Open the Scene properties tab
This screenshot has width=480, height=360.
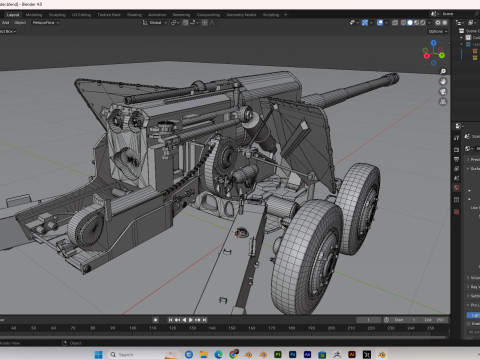pyautogui.click(x=457, y=178)
